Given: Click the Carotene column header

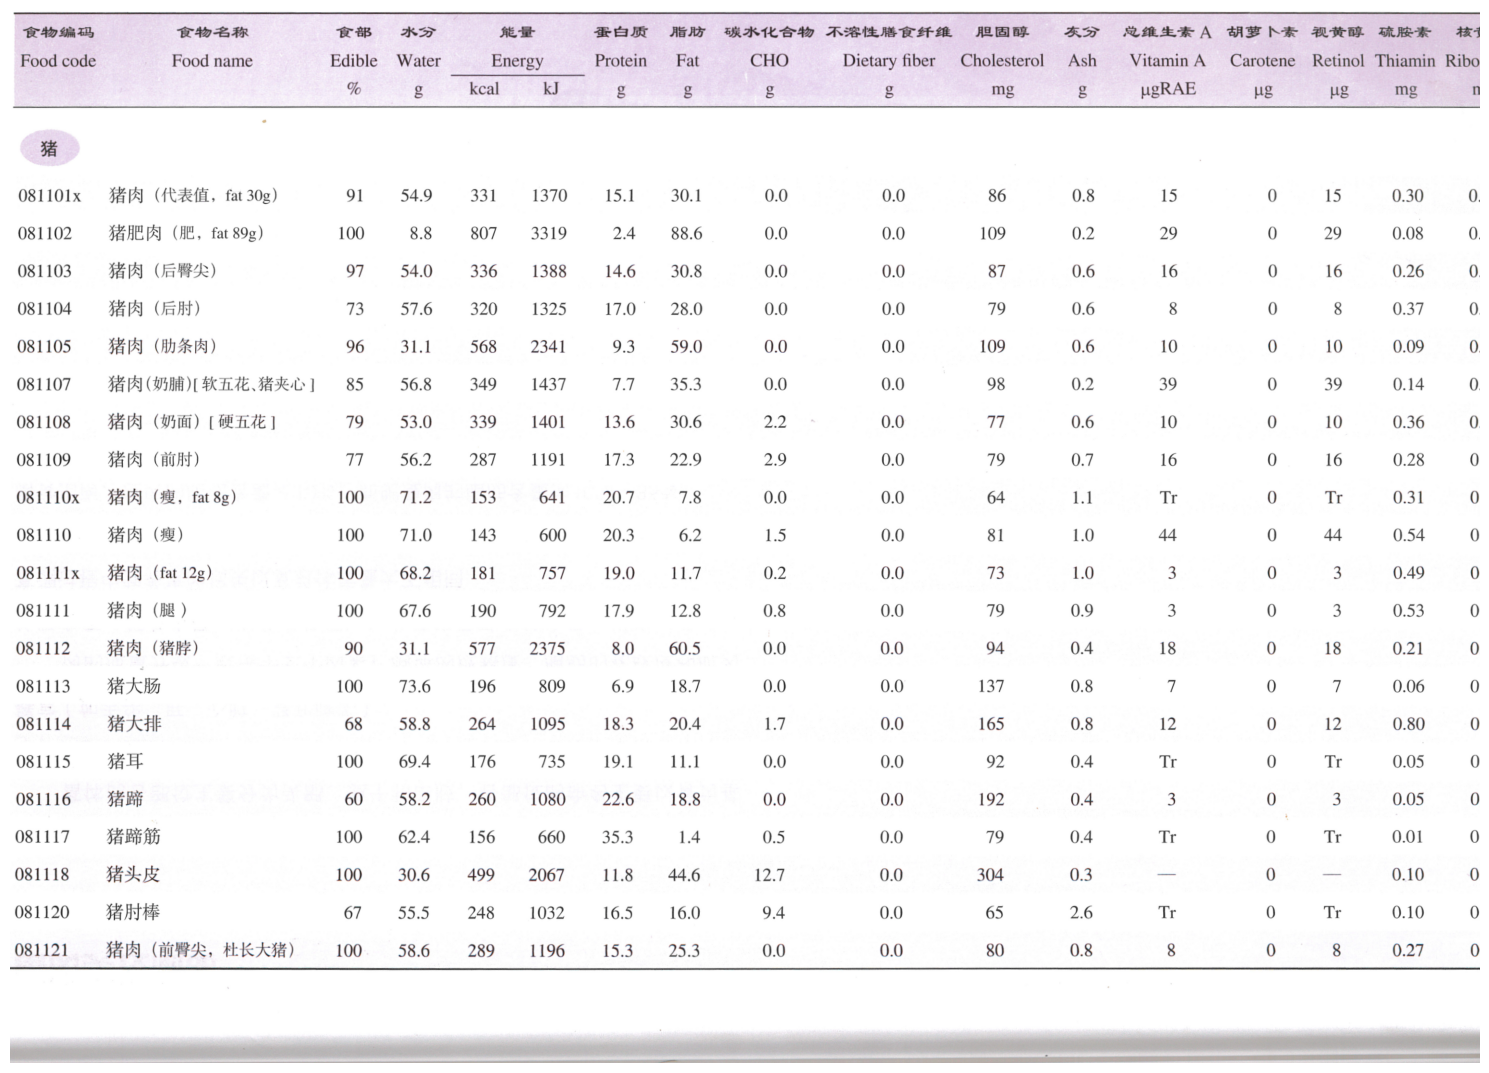Looking at the screenshot, I should pos(1262,60).
